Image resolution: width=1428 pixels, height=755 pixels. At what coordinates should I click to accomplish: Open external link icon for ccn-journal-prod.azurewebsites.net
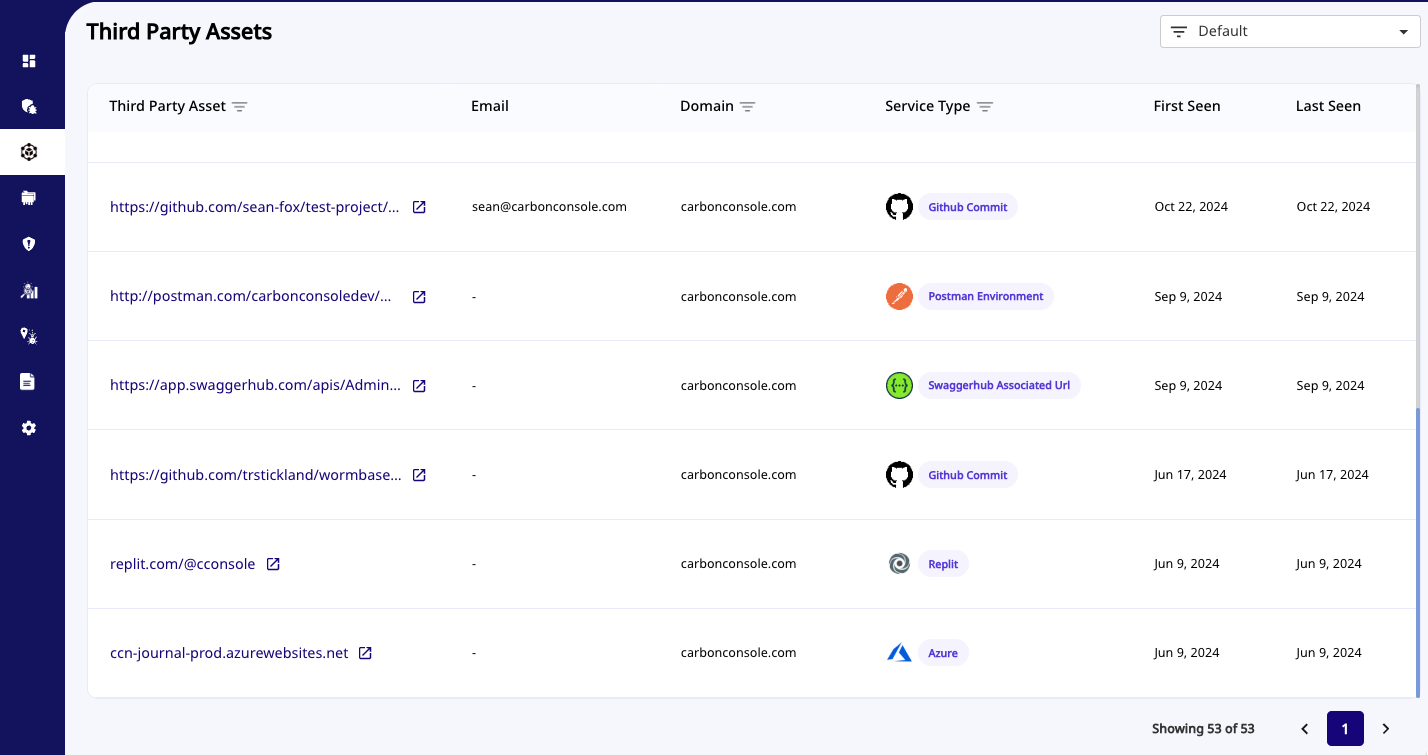point(366,653)
